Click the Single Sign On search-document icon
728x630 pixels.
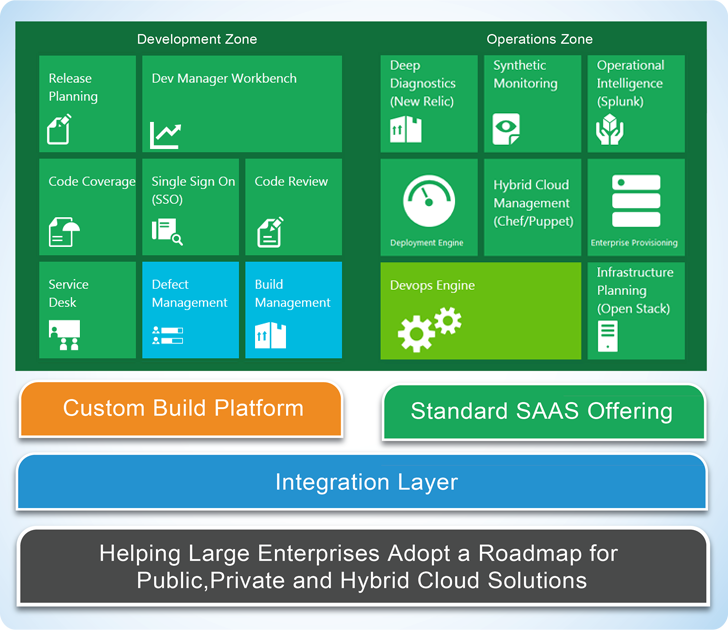click(167, 232)
